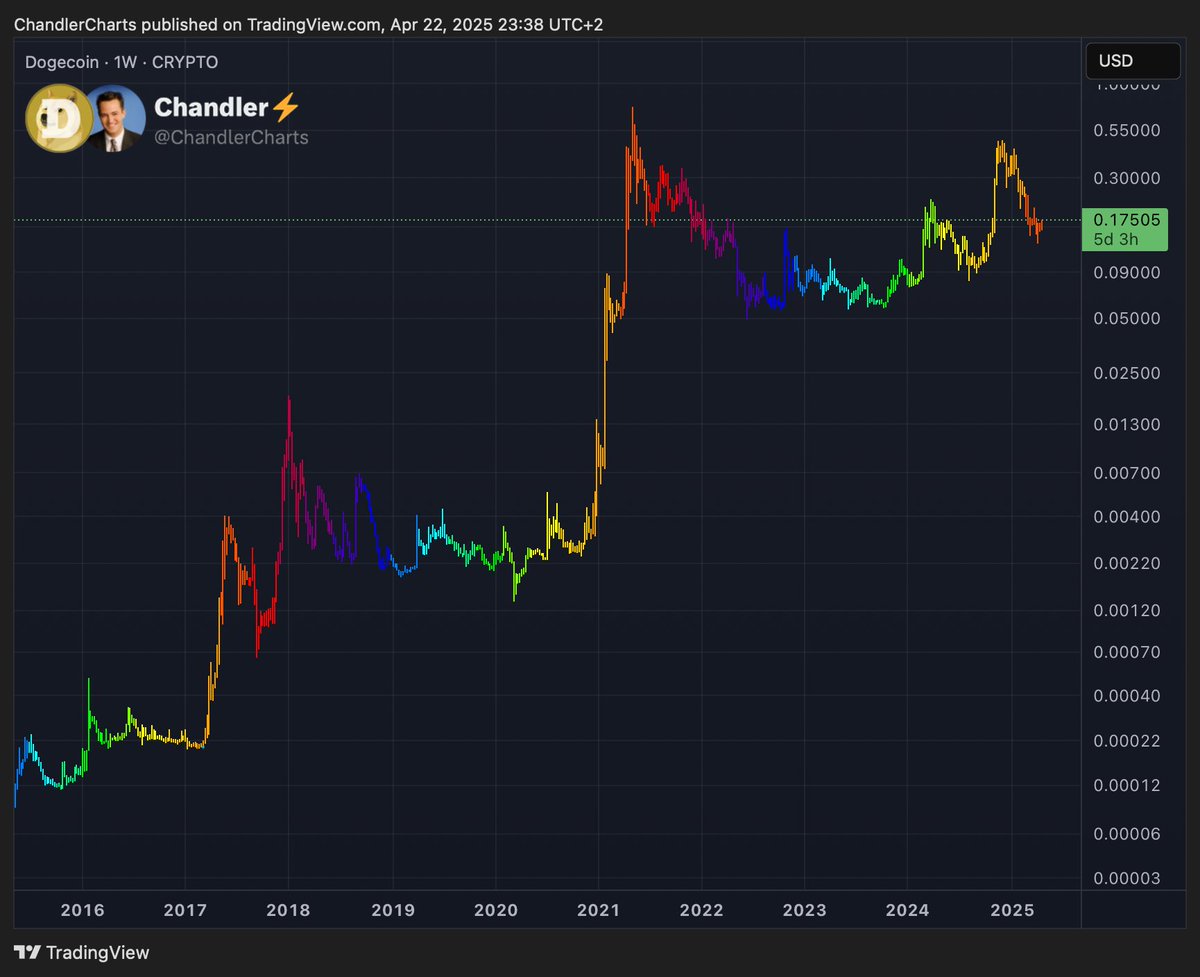Viewport: 1200px width, 977px height.
Task: Click the 0.00400 price axis value
Action: pyautogui.click(x=1125, y=517)
